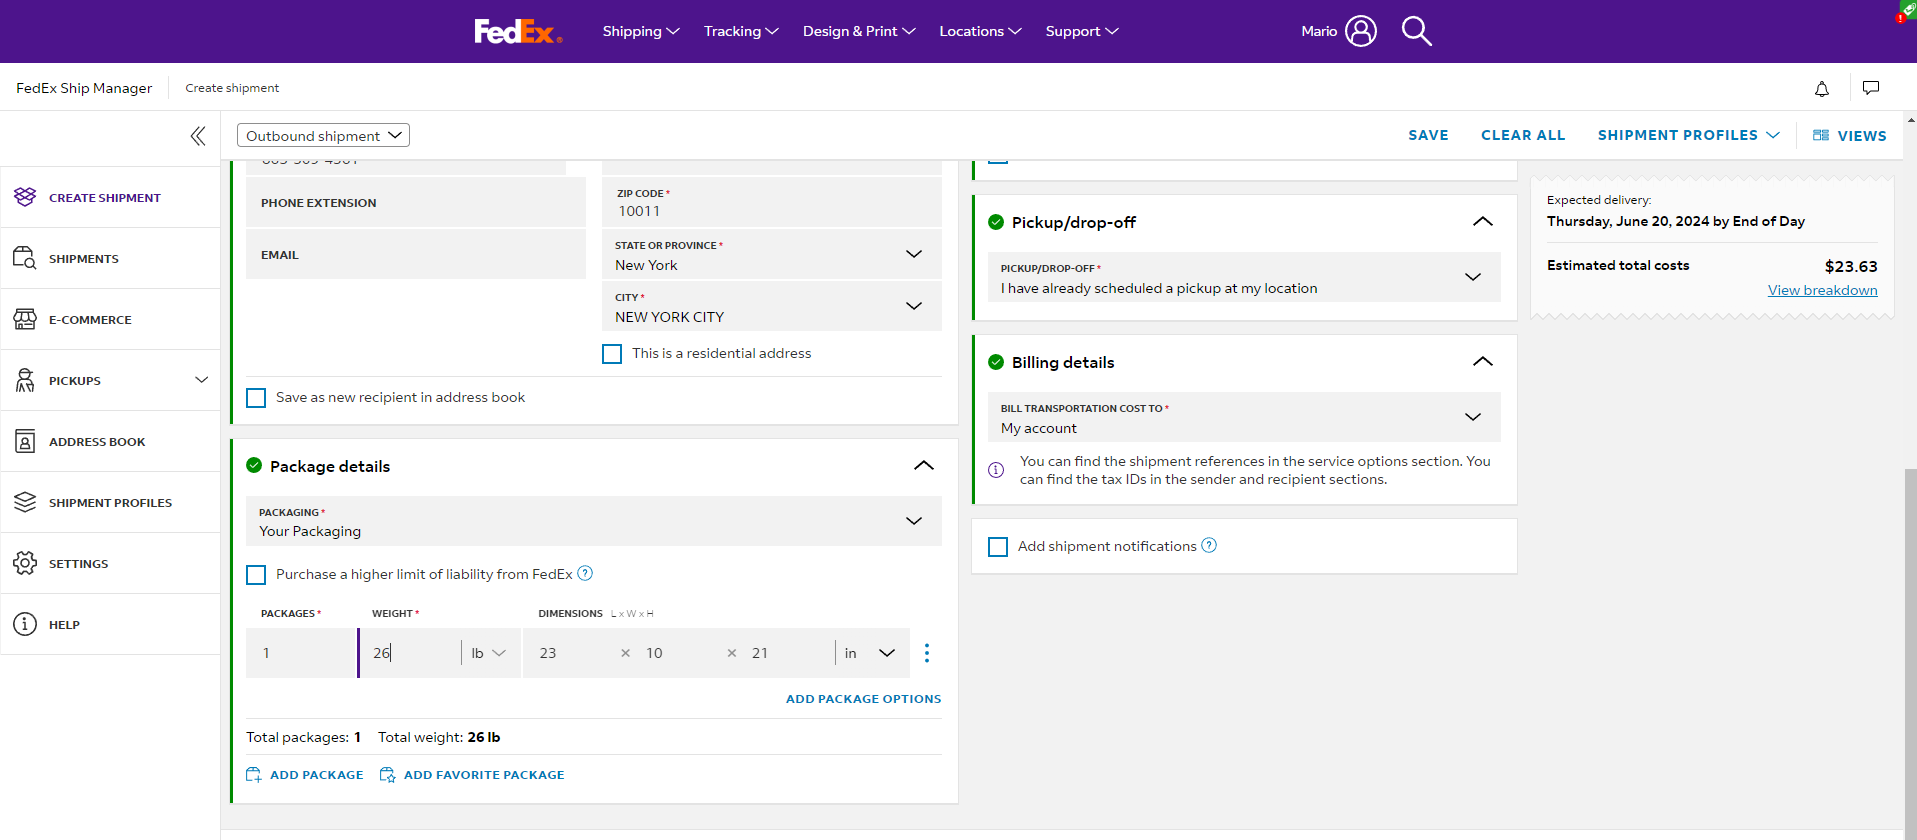Click the Pickups courier icon

pos(25,380)
